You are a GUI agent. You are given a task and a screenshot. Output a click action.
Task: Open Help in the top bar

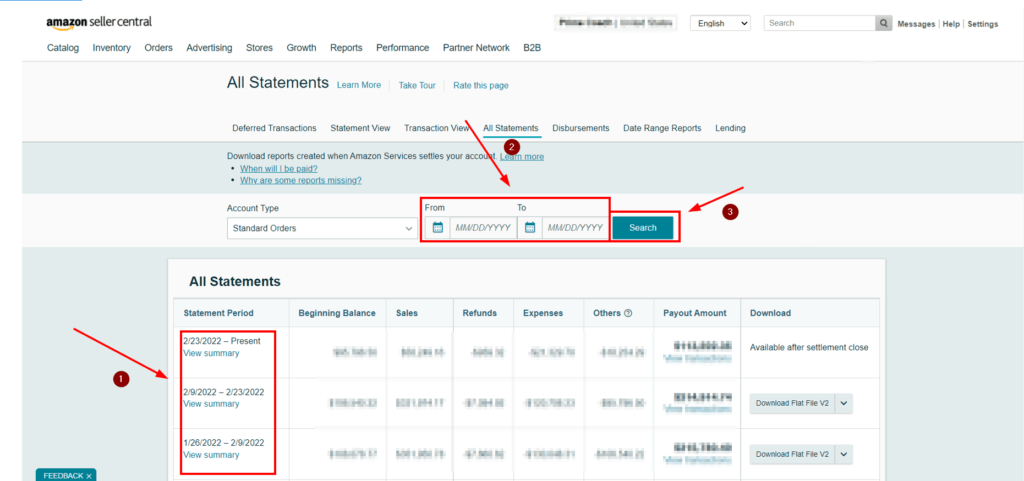pos(951,24)
